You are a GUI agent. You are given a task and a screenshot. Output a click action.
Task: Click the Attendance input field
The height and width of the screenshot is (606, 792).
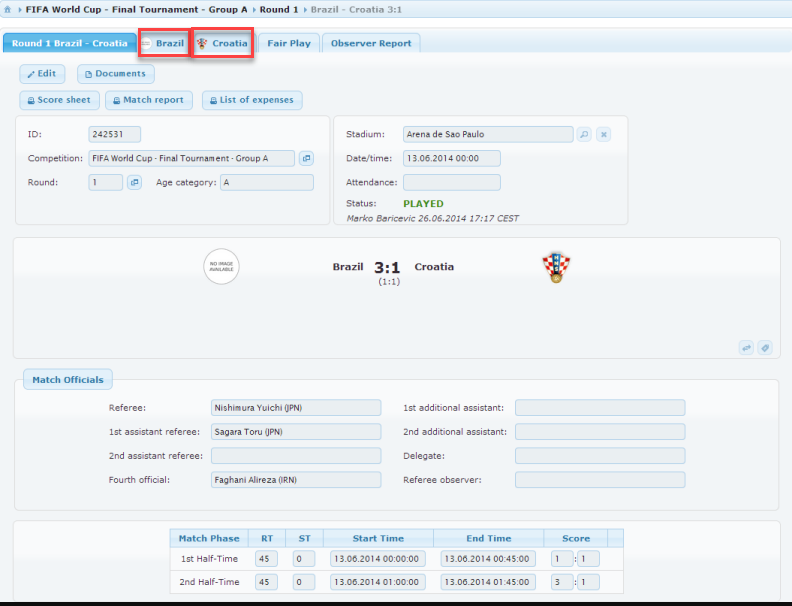pyautogui.click(x=451, y=183)
